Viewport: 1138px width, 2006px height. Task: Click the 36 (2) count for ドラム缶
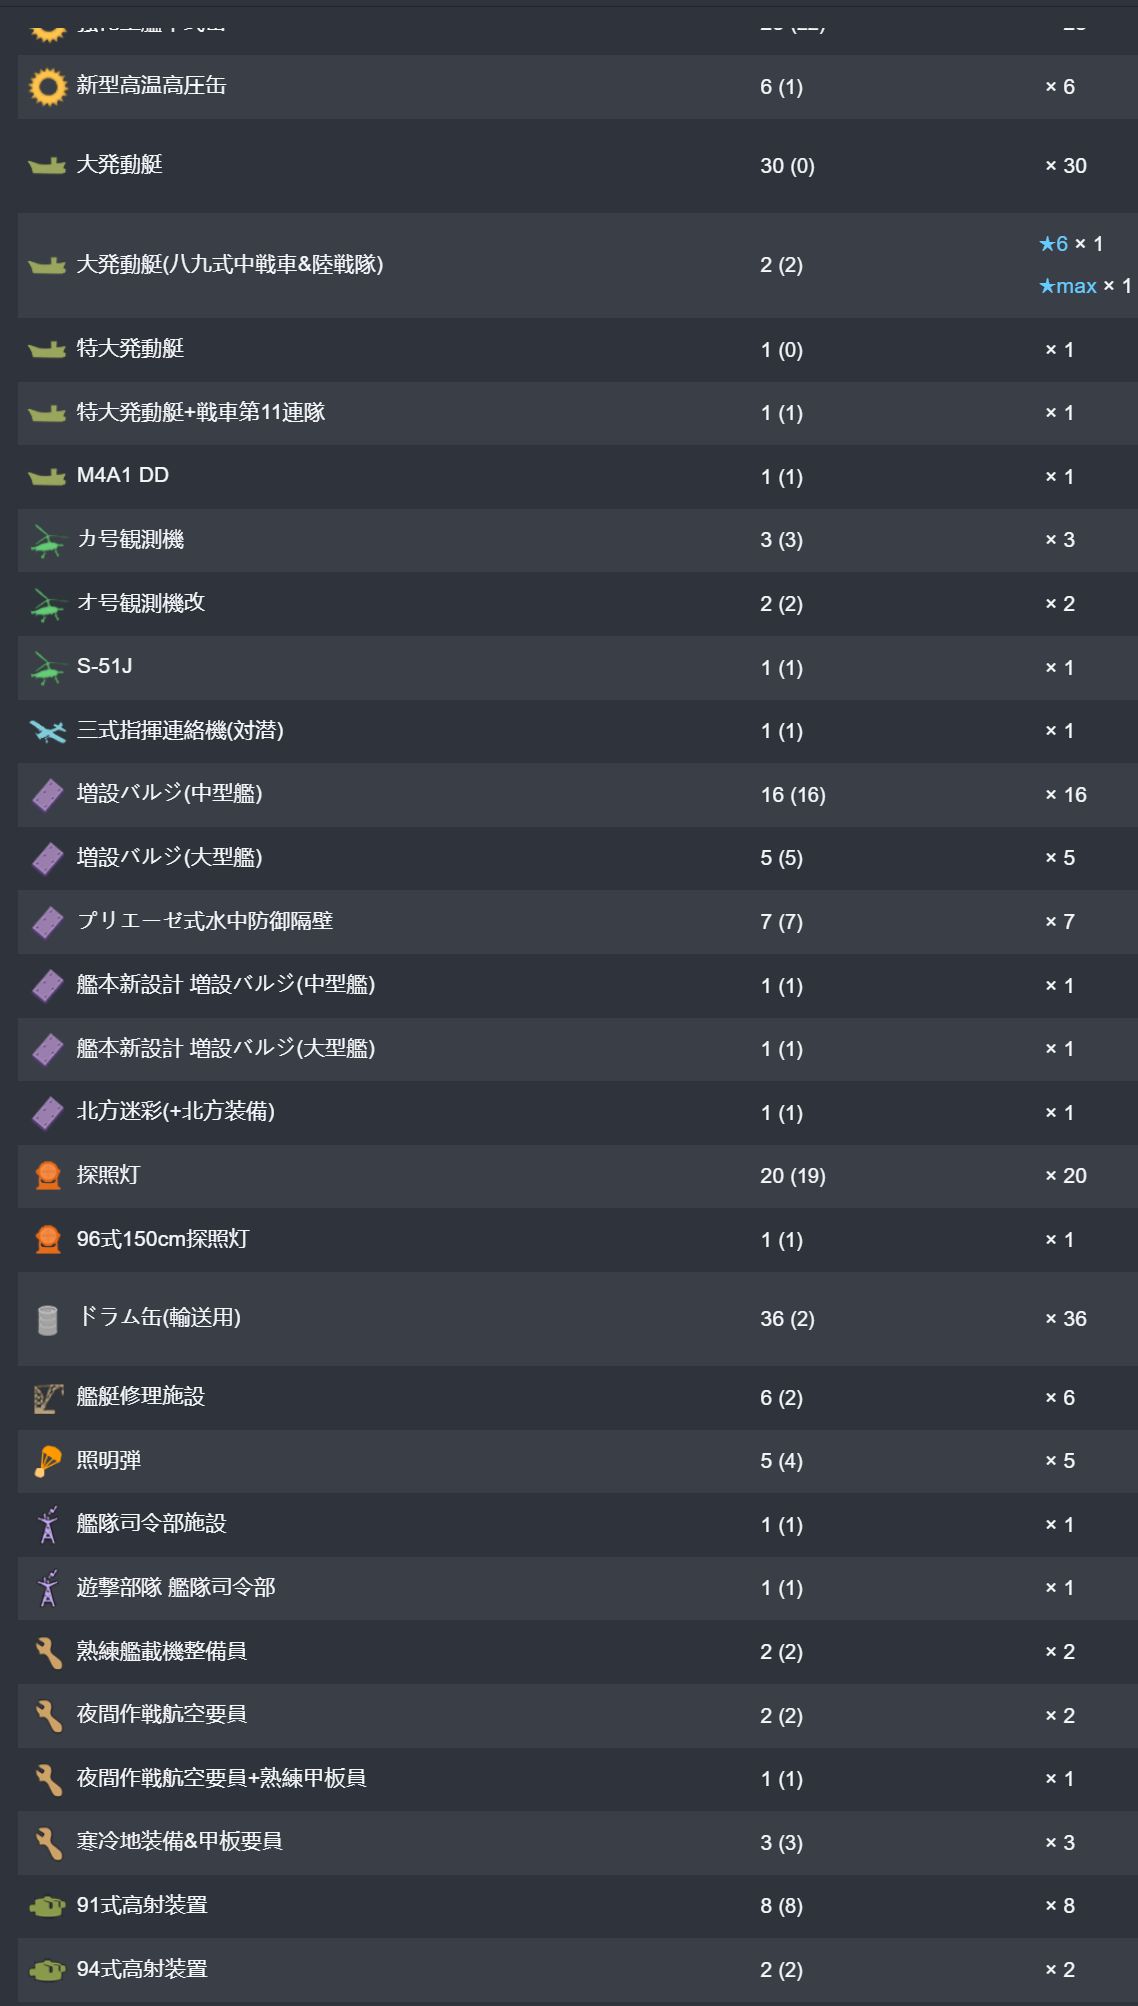click(787, 1319)
